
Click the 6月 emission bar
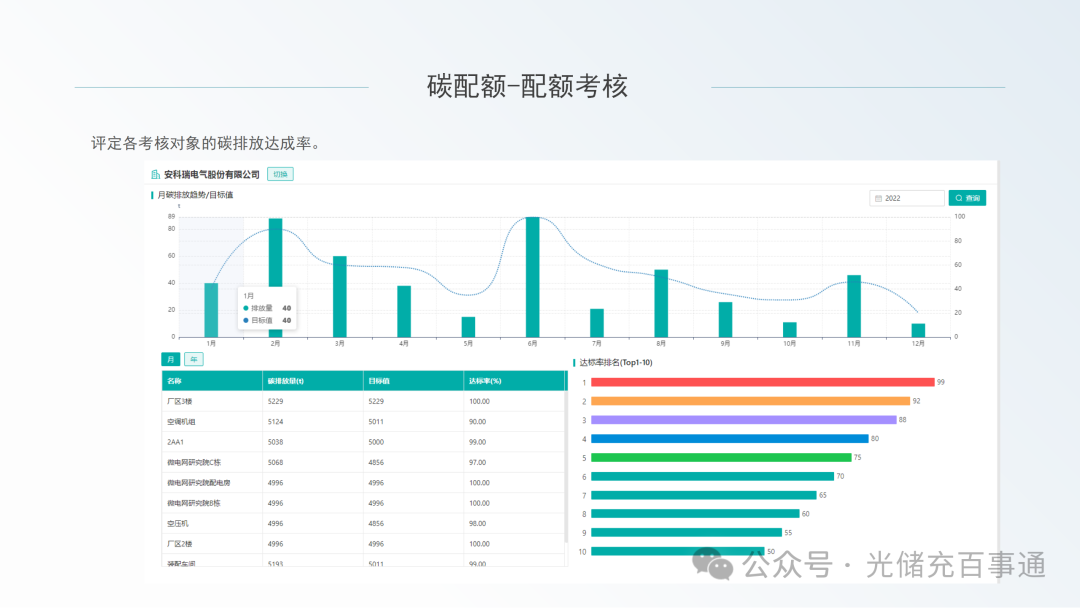point(532,277)
